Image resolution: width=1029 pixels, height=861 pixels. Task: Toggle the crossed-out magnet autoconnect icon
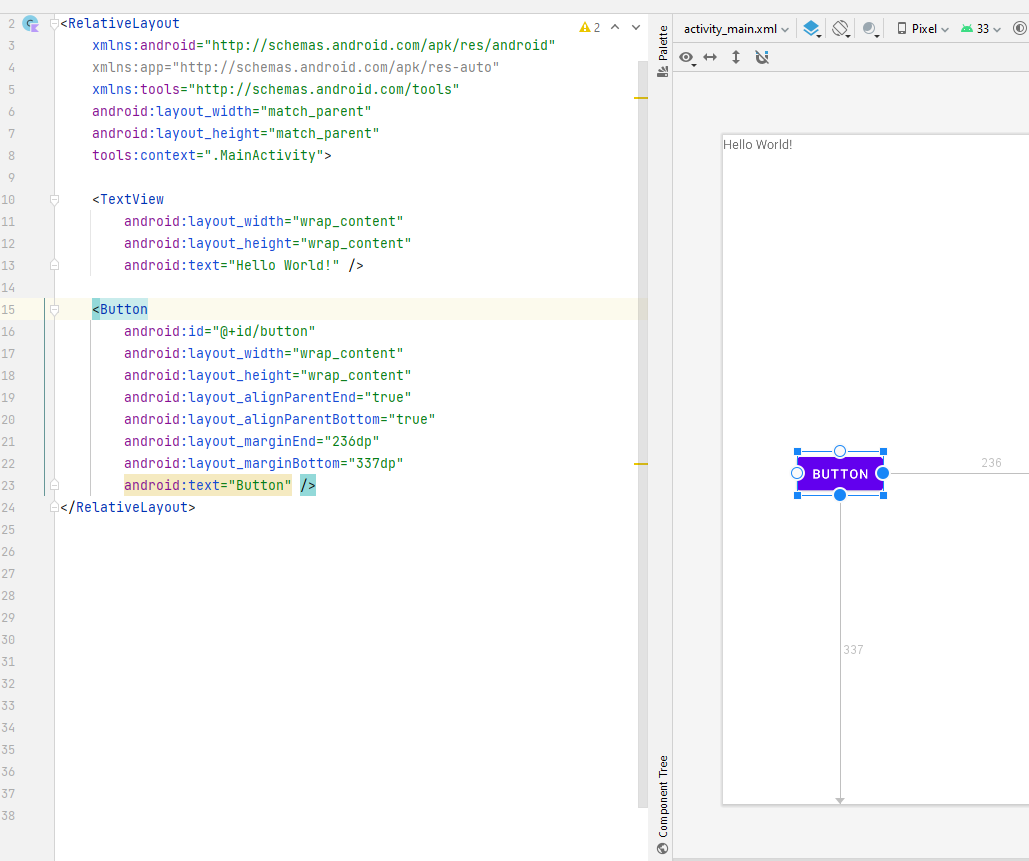pos(762,57)
